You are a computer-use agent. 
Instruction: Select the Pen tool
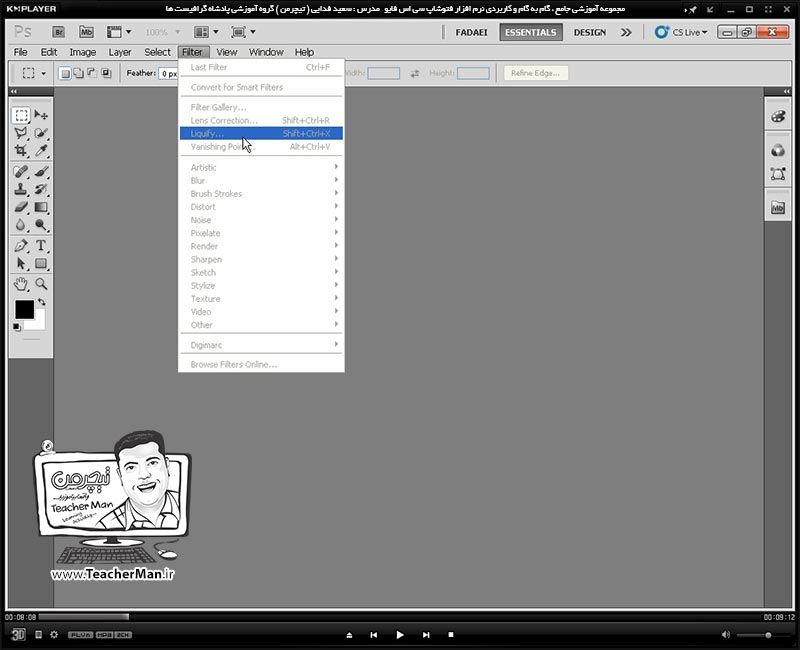(21, 245)
